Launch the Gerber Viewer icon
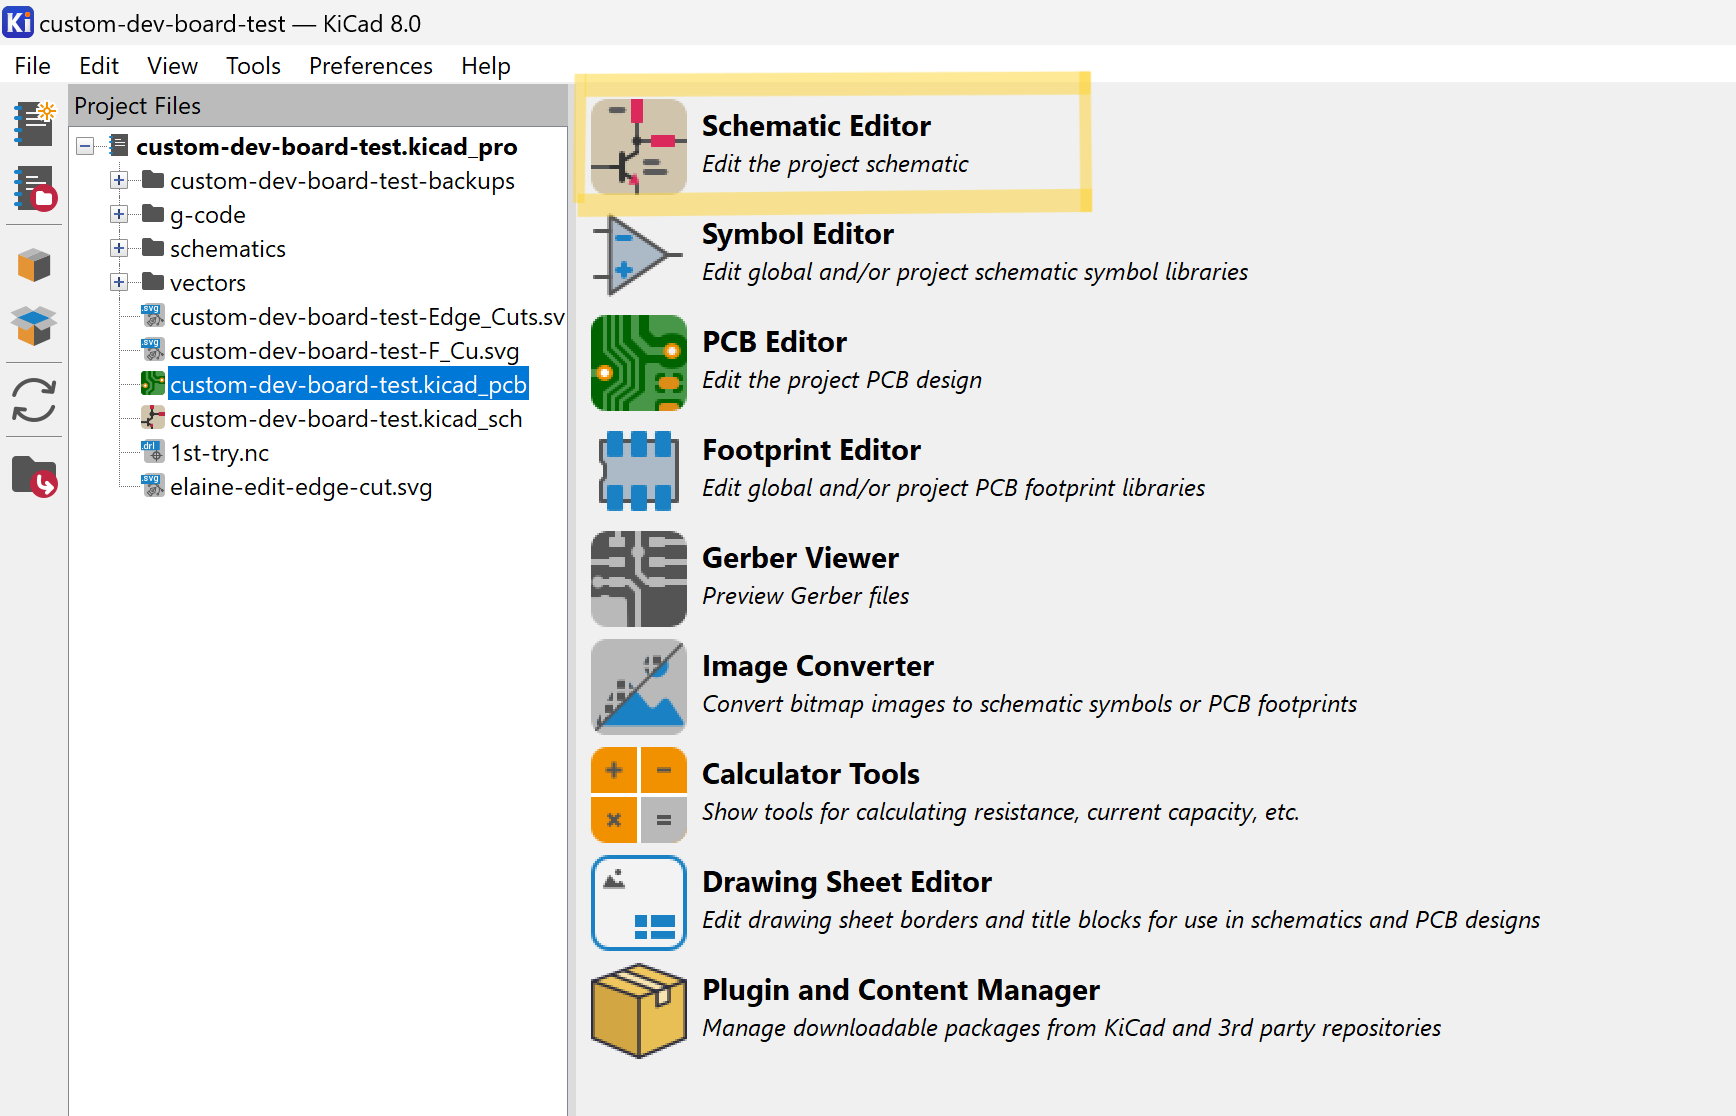 (638, 578)
